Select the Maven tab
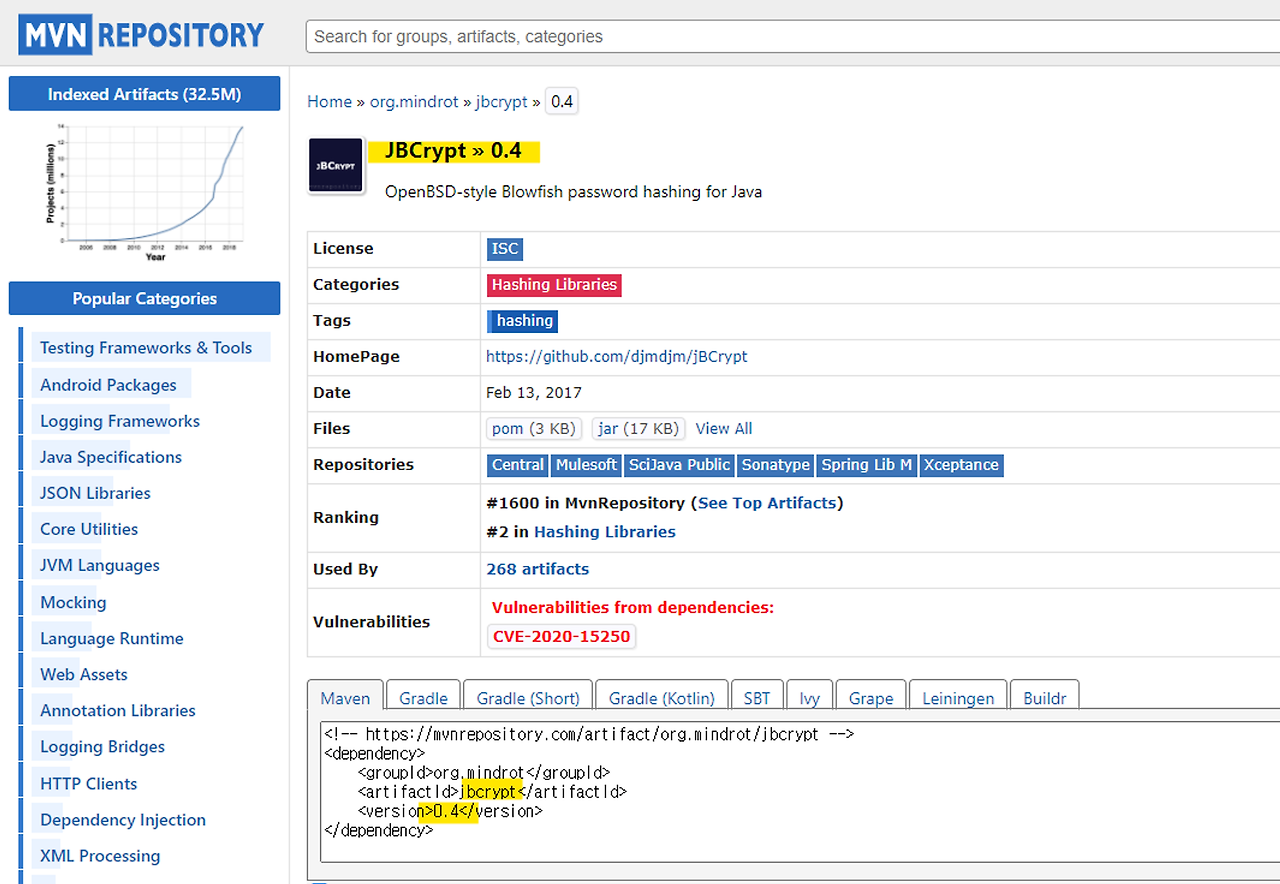This screenshot has width=1280, height=884. point(345,697)
